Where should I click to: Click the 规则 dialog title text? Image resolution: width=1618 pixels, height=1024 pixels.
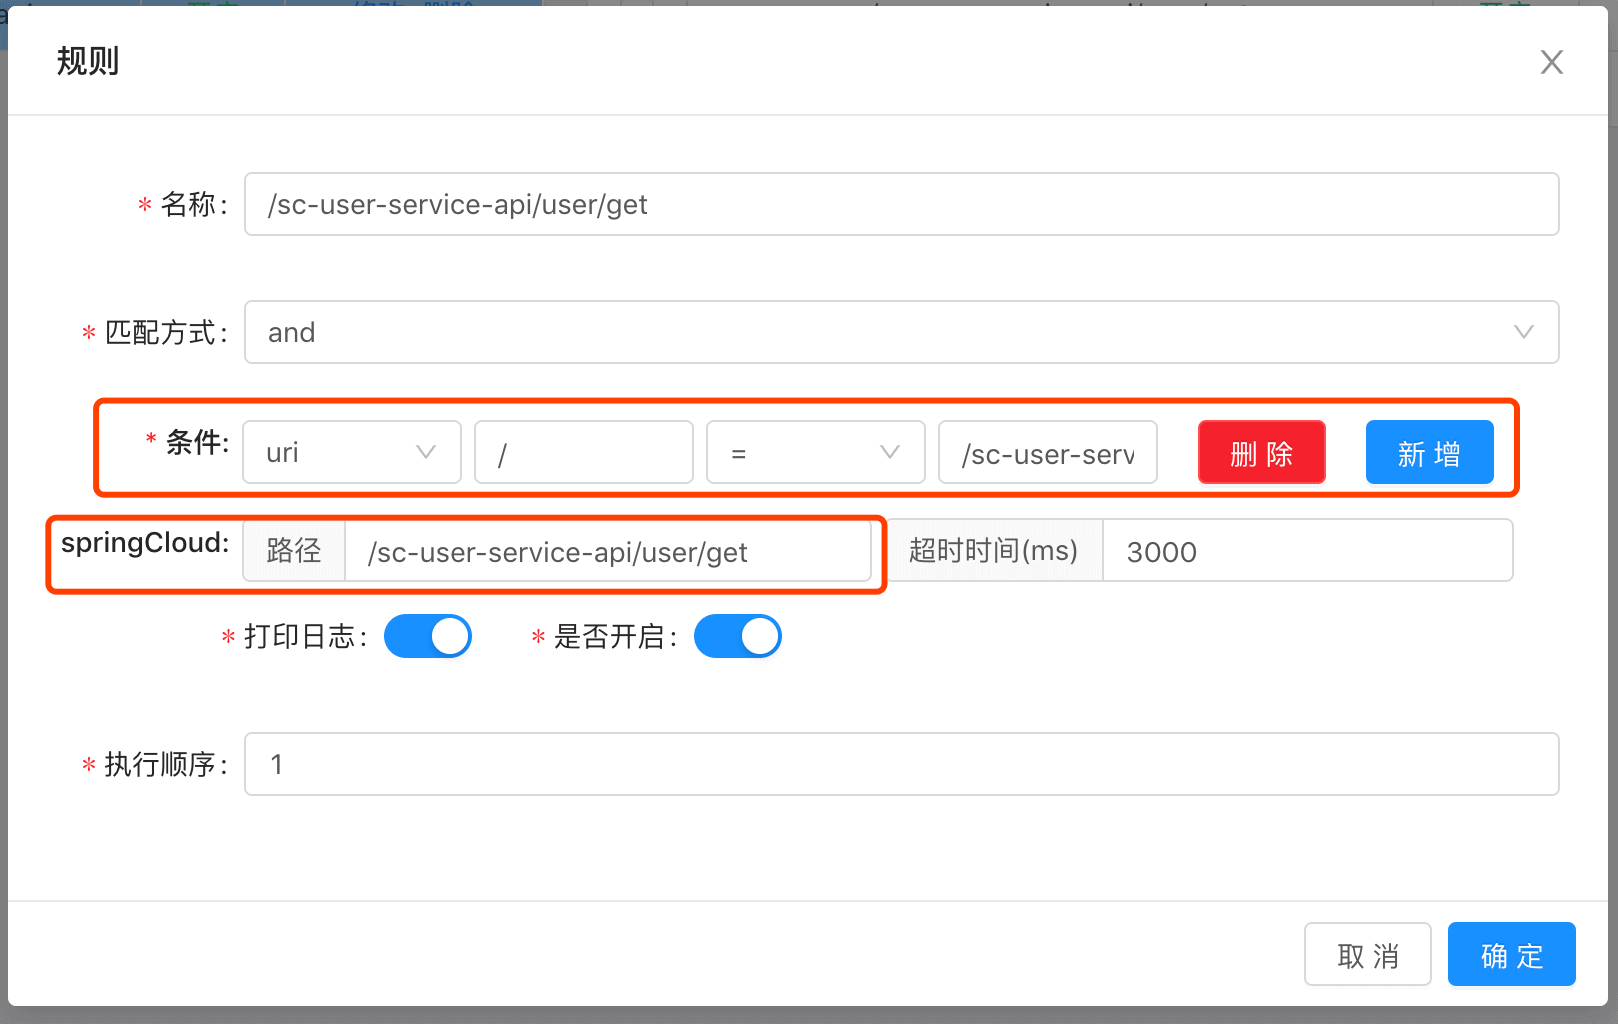(87, 61)
